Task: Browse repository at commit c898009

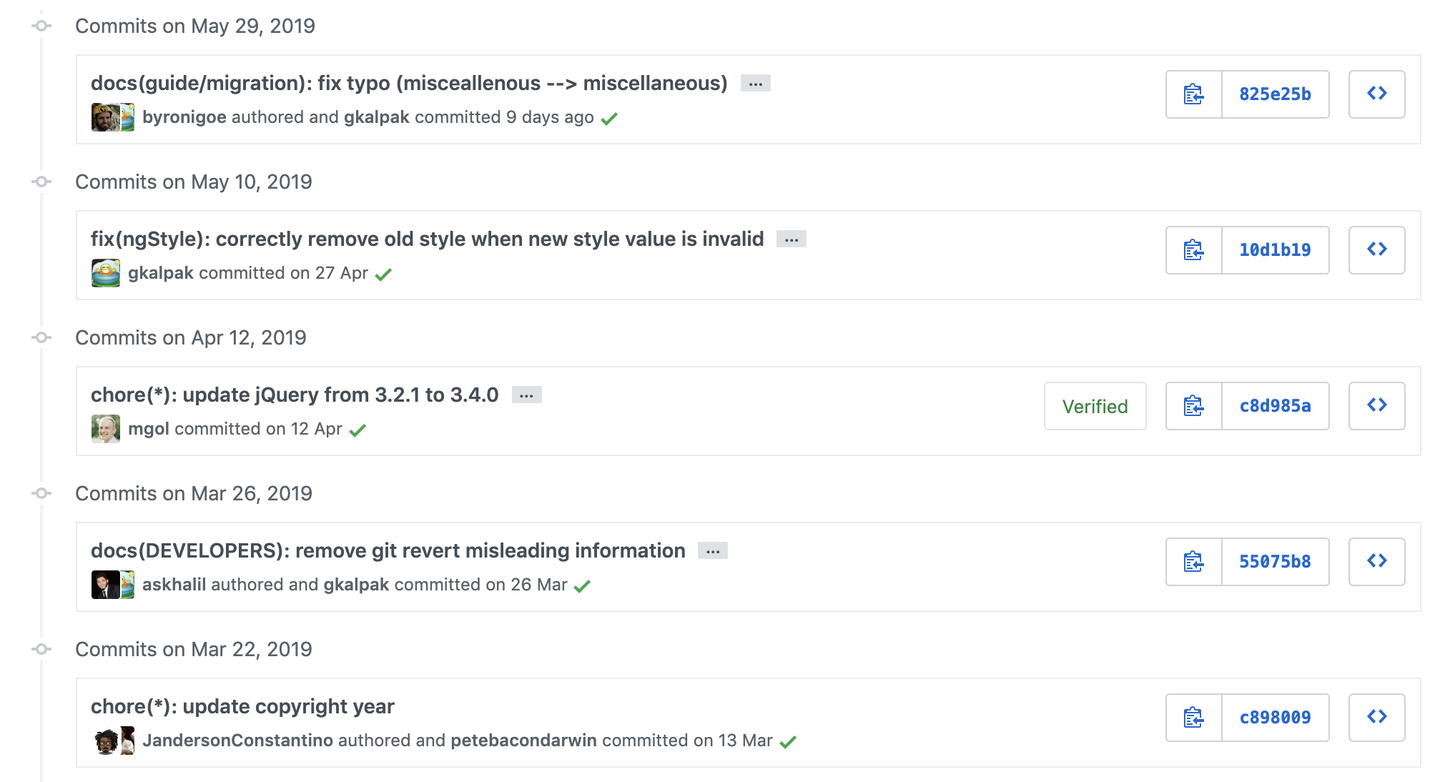Action: pyautogui.click(x=1376, y=718)
